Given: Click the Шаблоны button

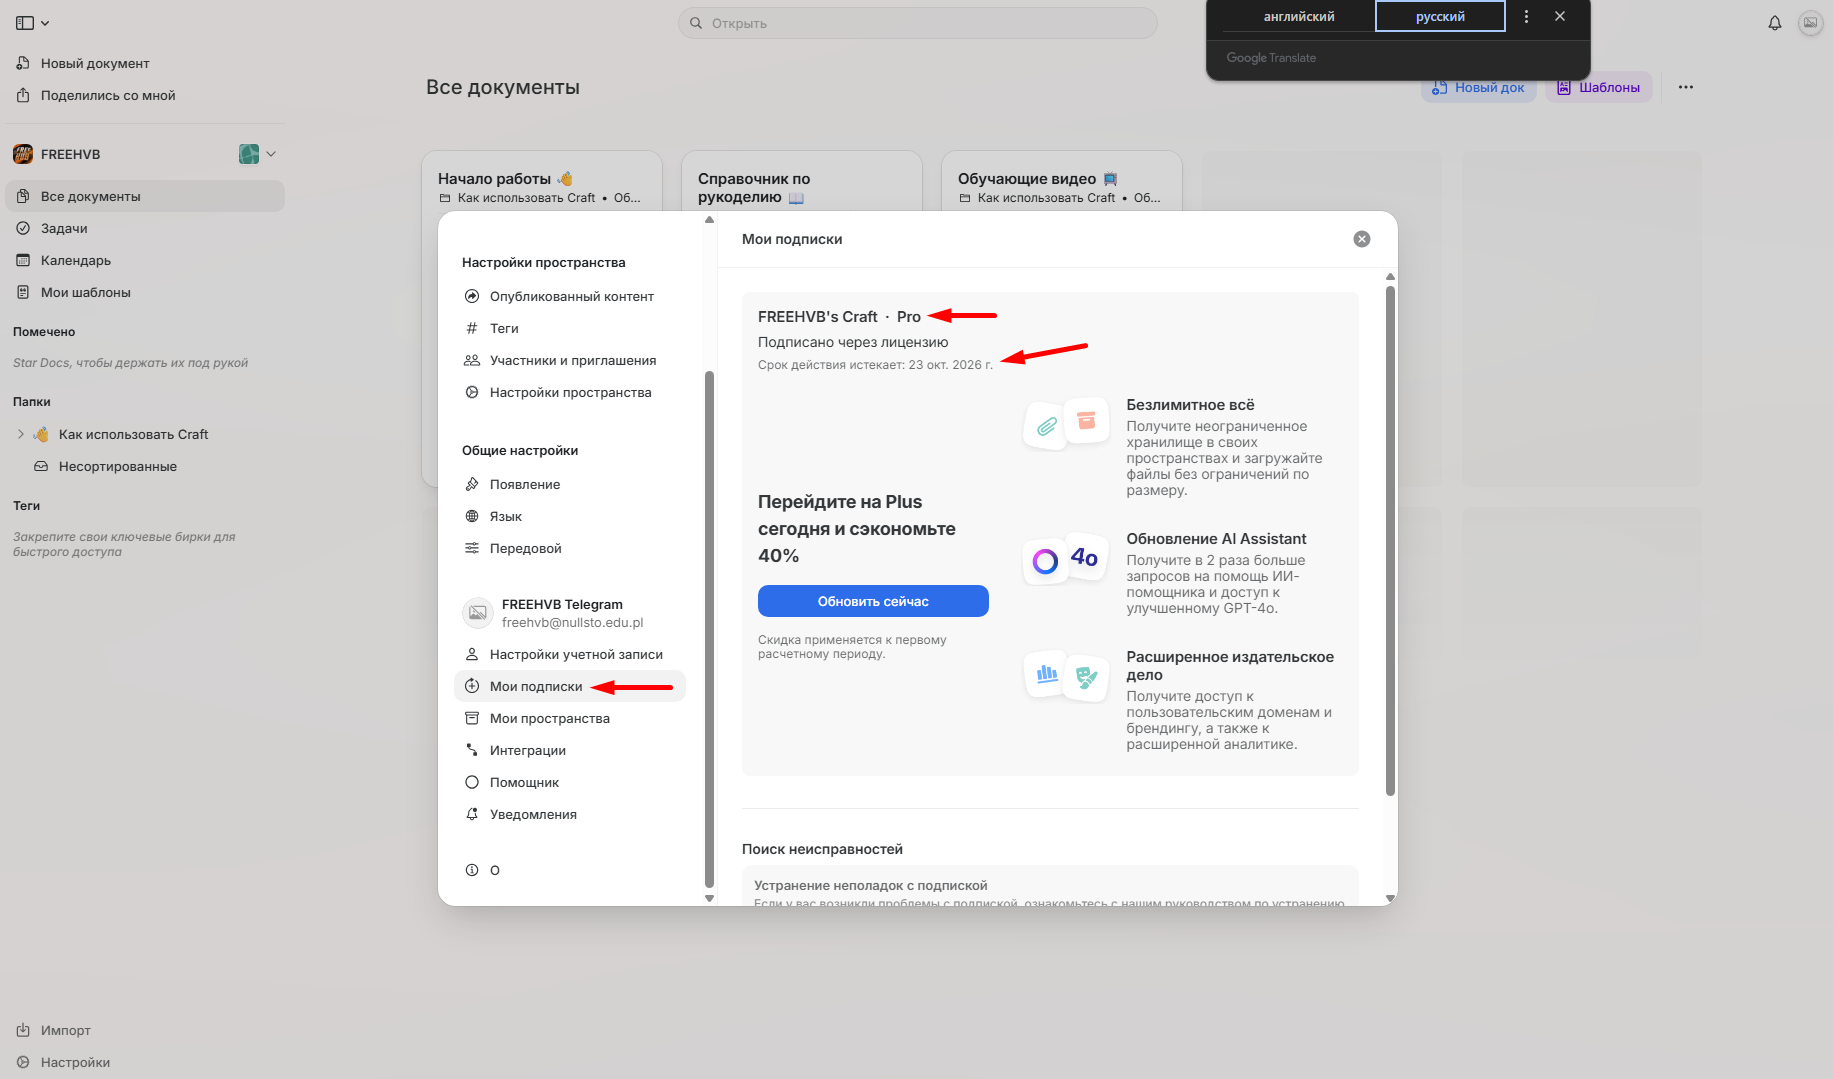Looking at the screenshot, I should [1598, 88].
